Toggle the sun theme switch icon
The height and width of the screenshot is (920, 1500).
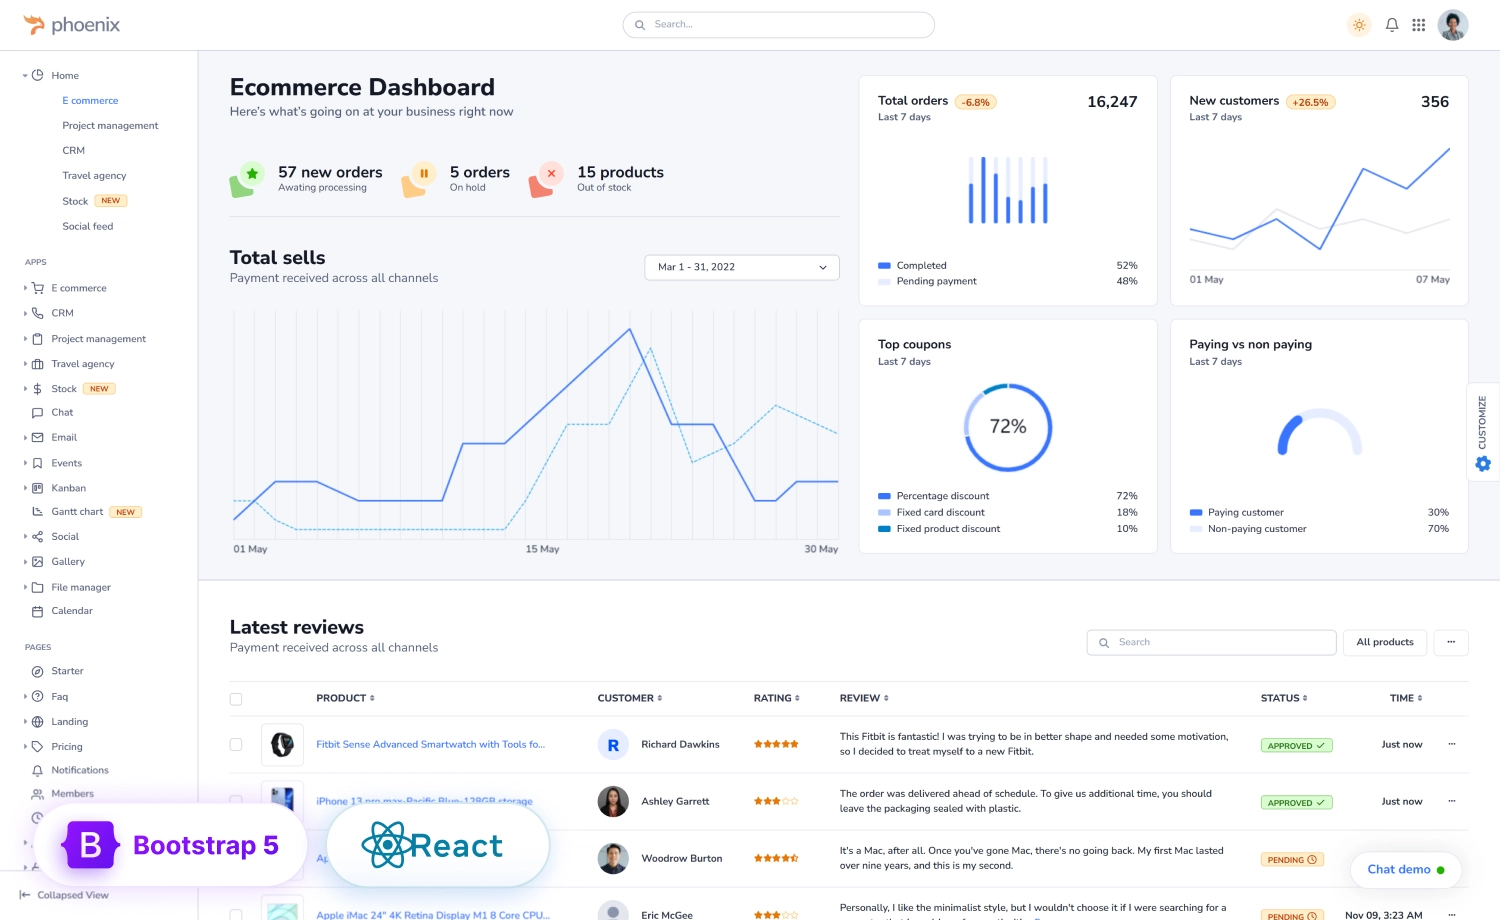click(x=1359, y=25)
